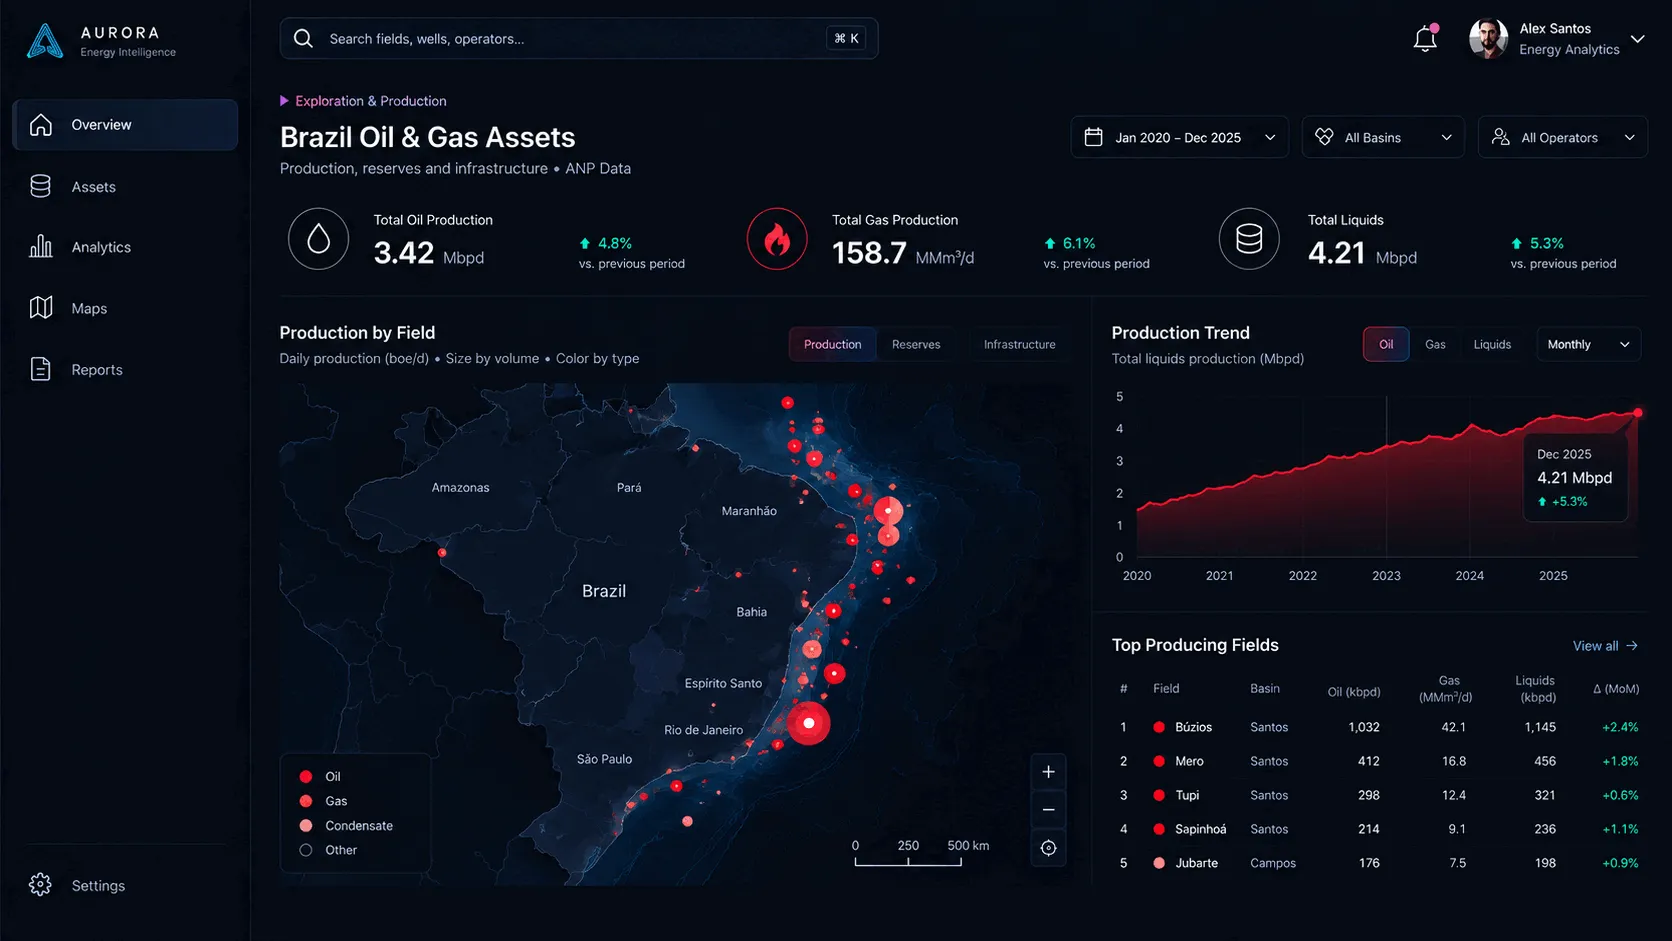Click Tupi field row name
Image resolution: width=1672 pixels, height=941 pixels.
pos(1187,795)
